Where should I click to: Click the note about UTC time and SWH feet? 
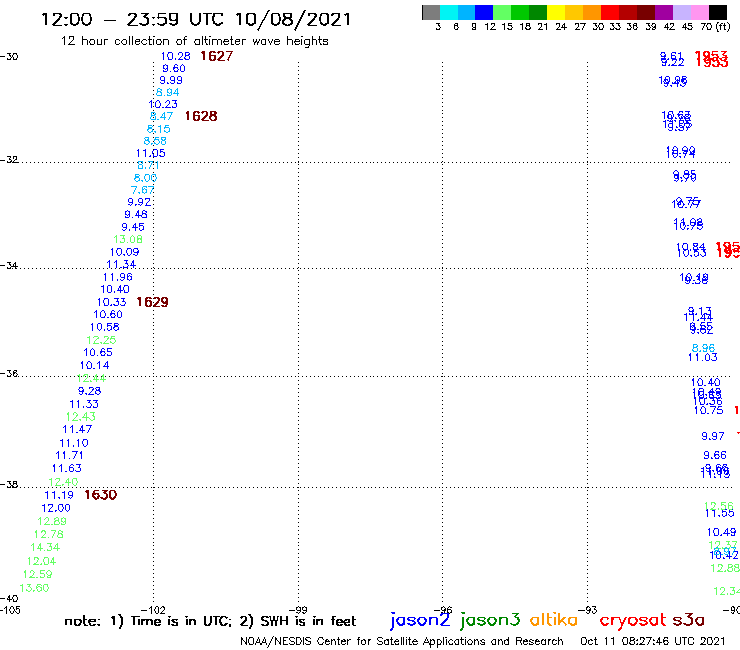pos(210,621)
